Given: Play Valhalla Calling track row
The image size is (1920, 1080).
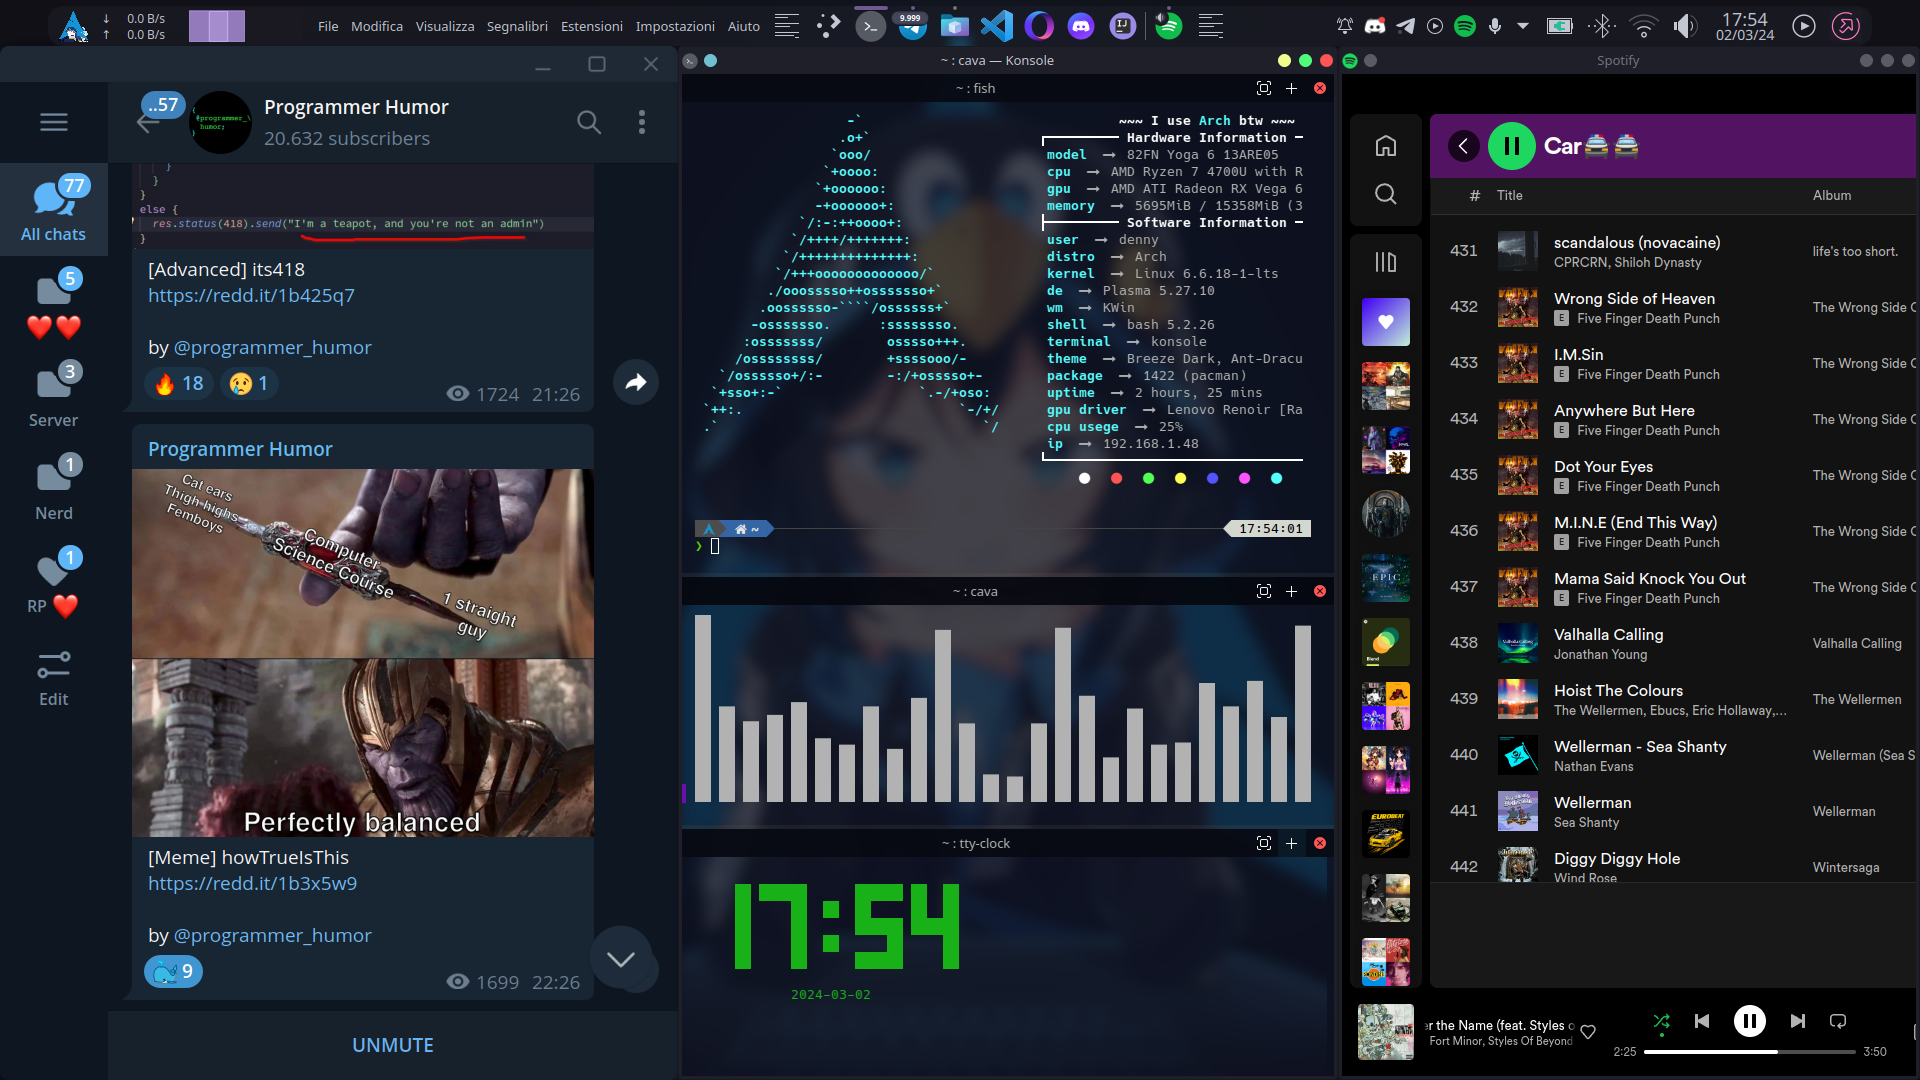Looking at the screenshot, I should pyautogui.click(x=1608, y=635).
